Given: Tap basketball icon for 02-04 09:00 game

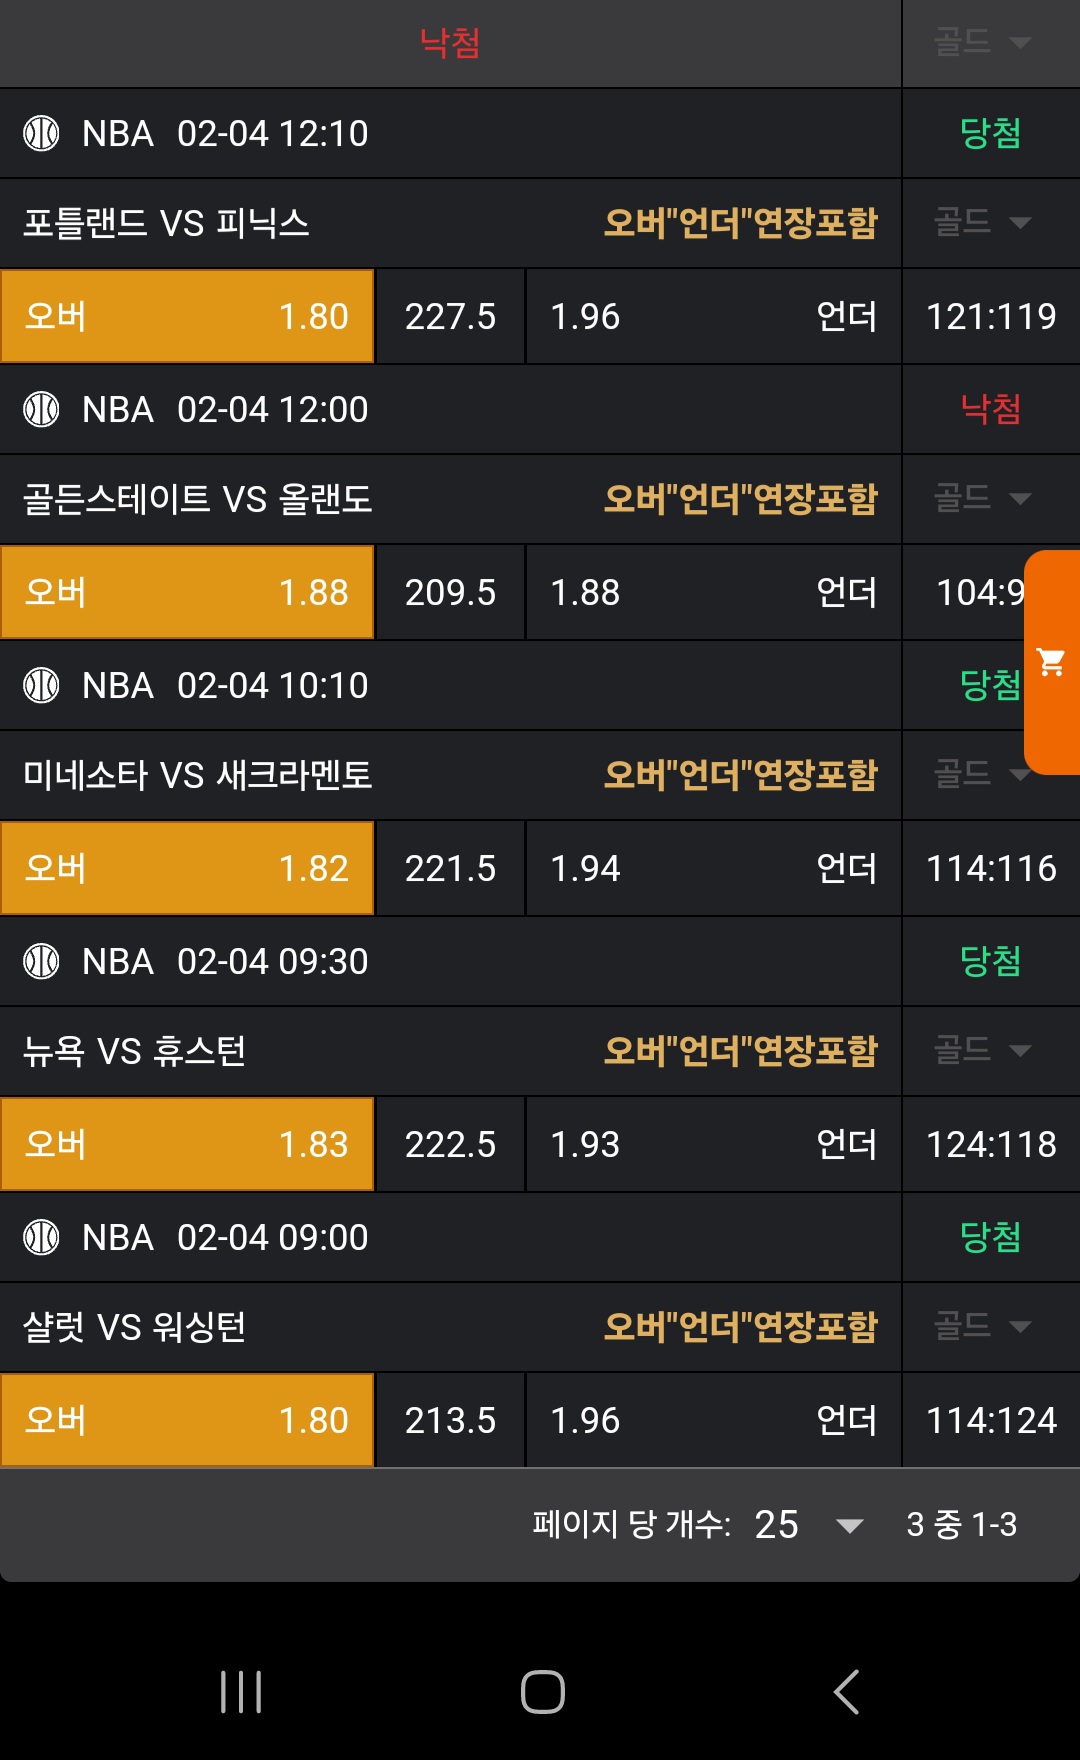Looking at the screenshot, I should coord(41,1237).
